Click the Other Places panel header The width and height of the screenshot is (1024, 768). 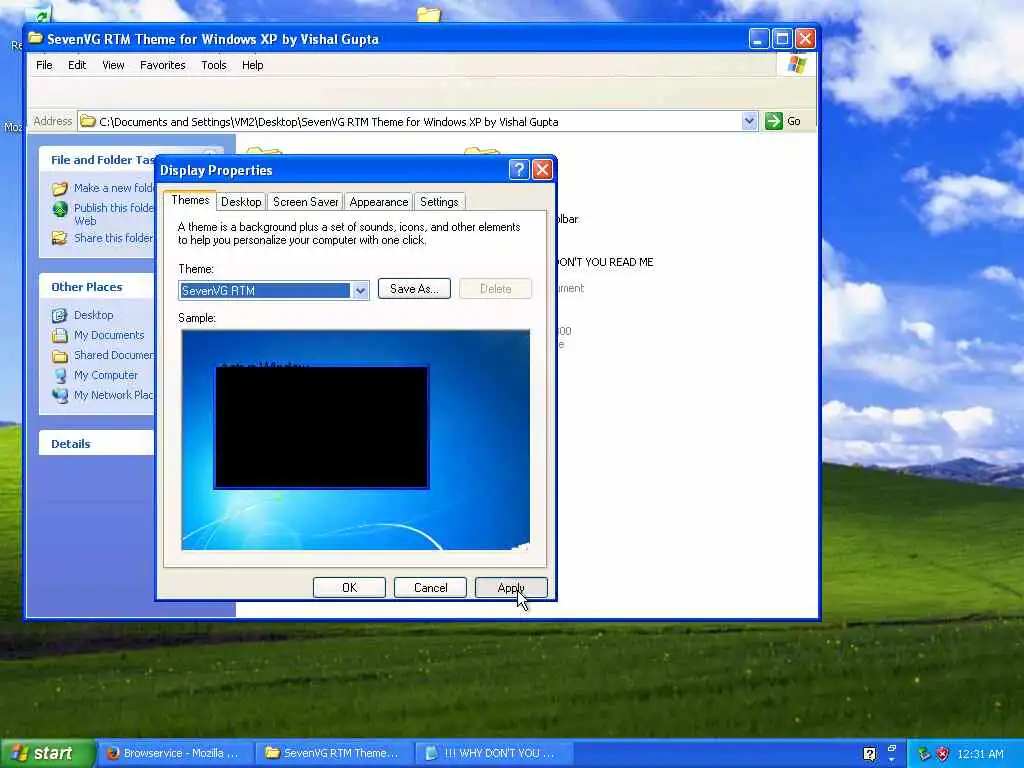(97, 287)
